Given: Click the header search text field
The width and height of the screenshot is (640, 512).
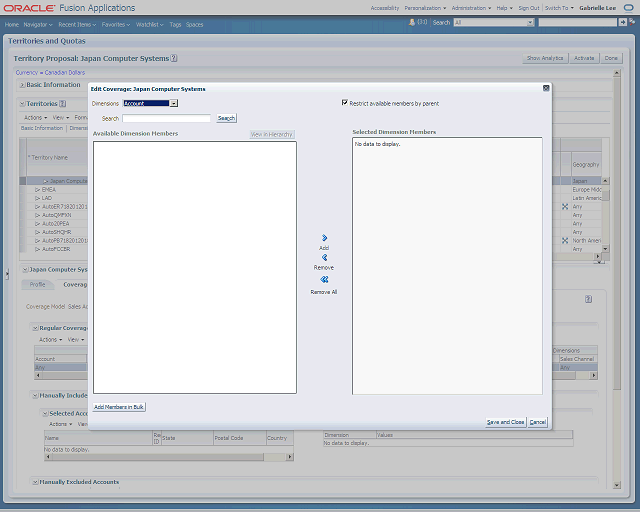Looking at the screenshot, I should pos(578,22).
